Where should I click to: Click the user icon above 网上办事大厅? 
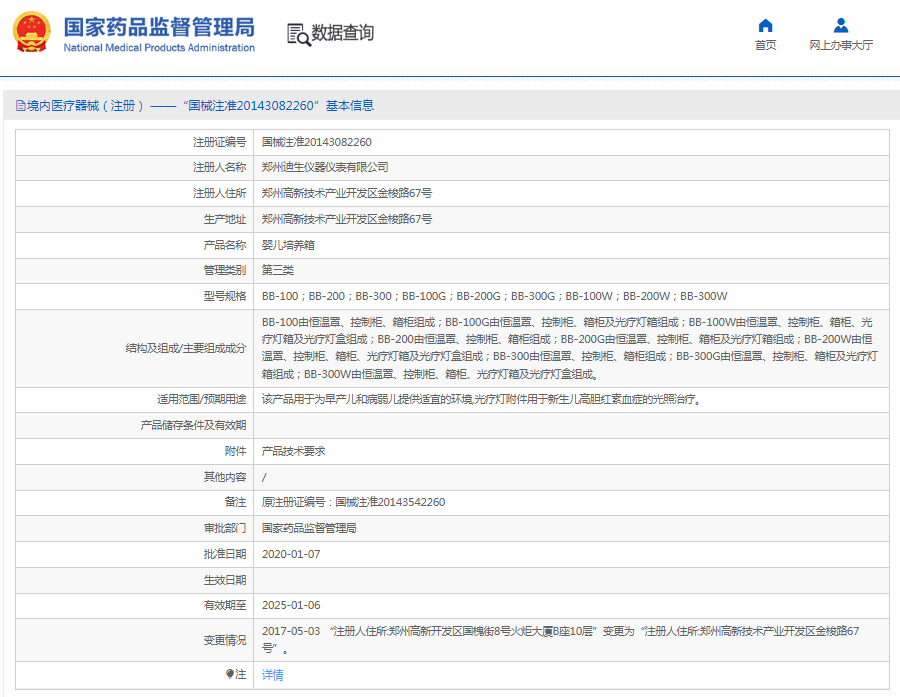[x=841, y=26]
